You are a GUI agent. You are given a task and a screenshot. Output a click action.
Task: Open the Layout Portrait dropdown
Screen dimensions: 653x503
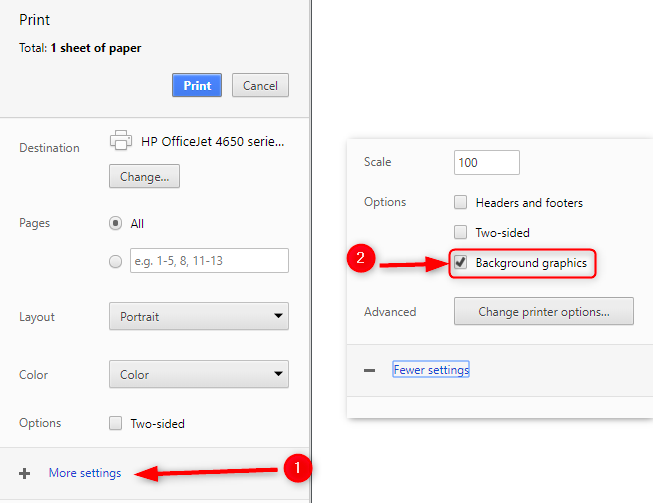tap(199, 316)
